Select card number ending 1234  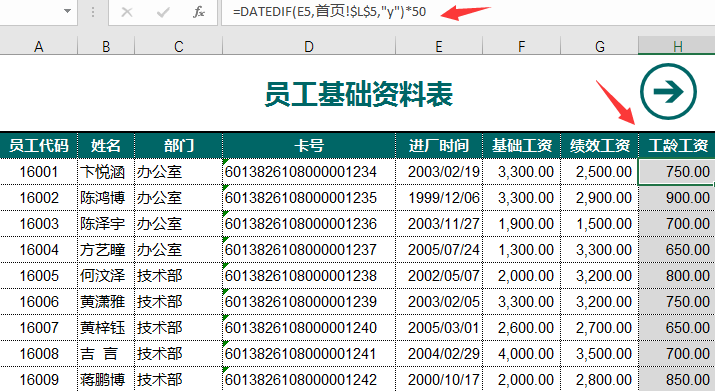(x=309, y=172)
